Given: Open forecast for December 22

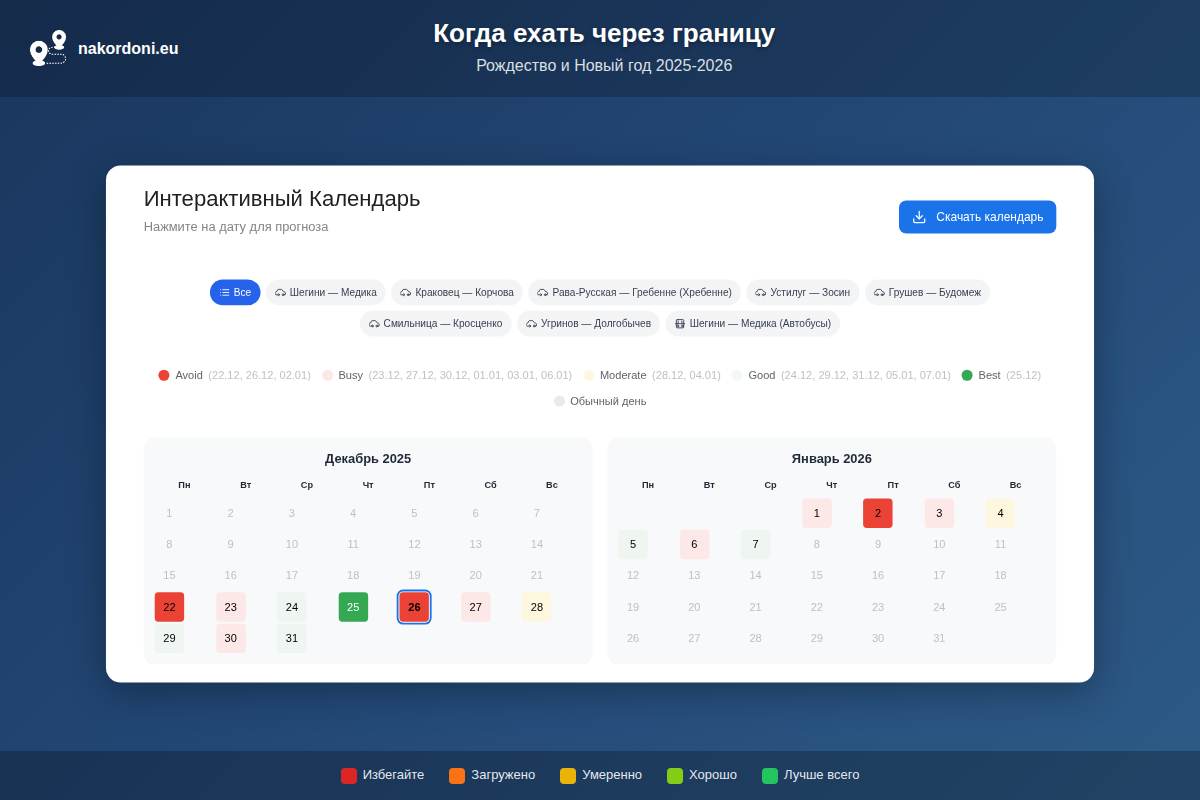Looking at the screenshot, I should tap(169, 607).
